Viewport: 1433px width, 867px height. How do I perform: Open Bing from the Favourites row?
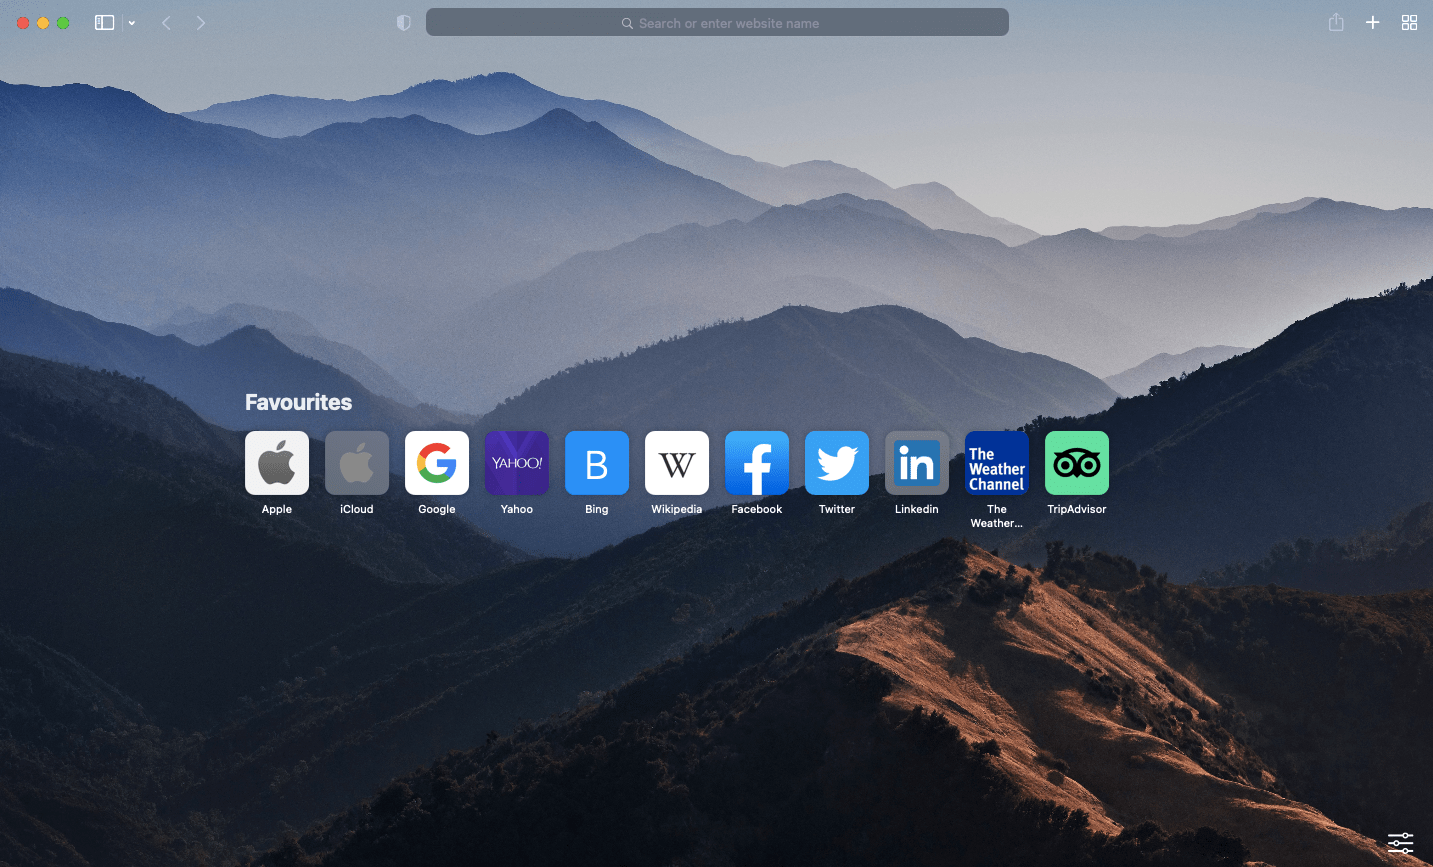[597, 463]
